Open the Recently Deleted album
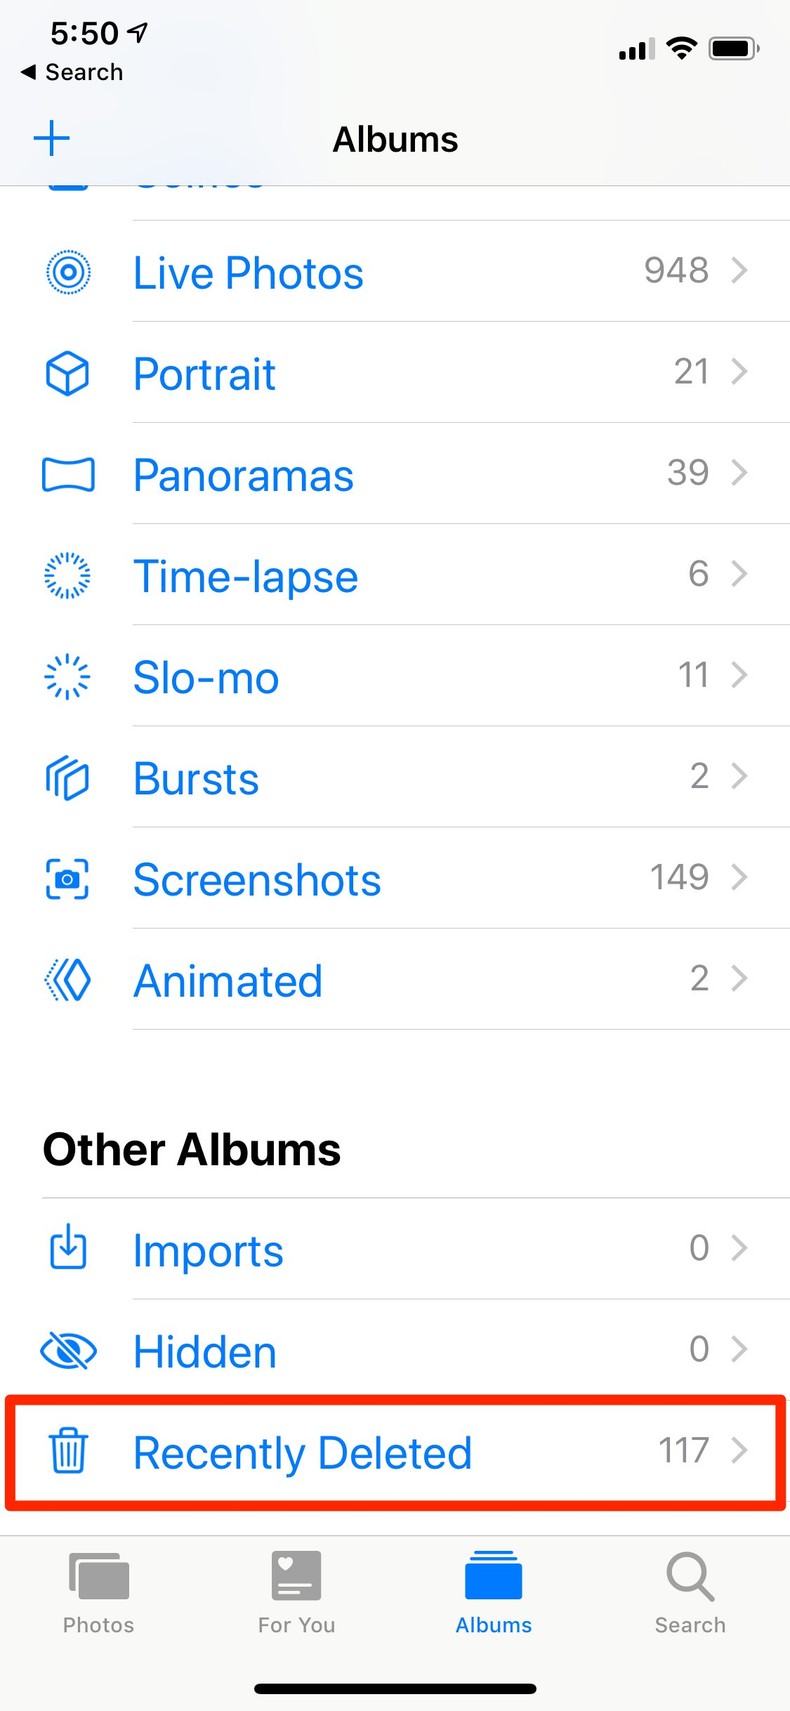This screenshot has width=790, height=1711. pos(302,1453)
